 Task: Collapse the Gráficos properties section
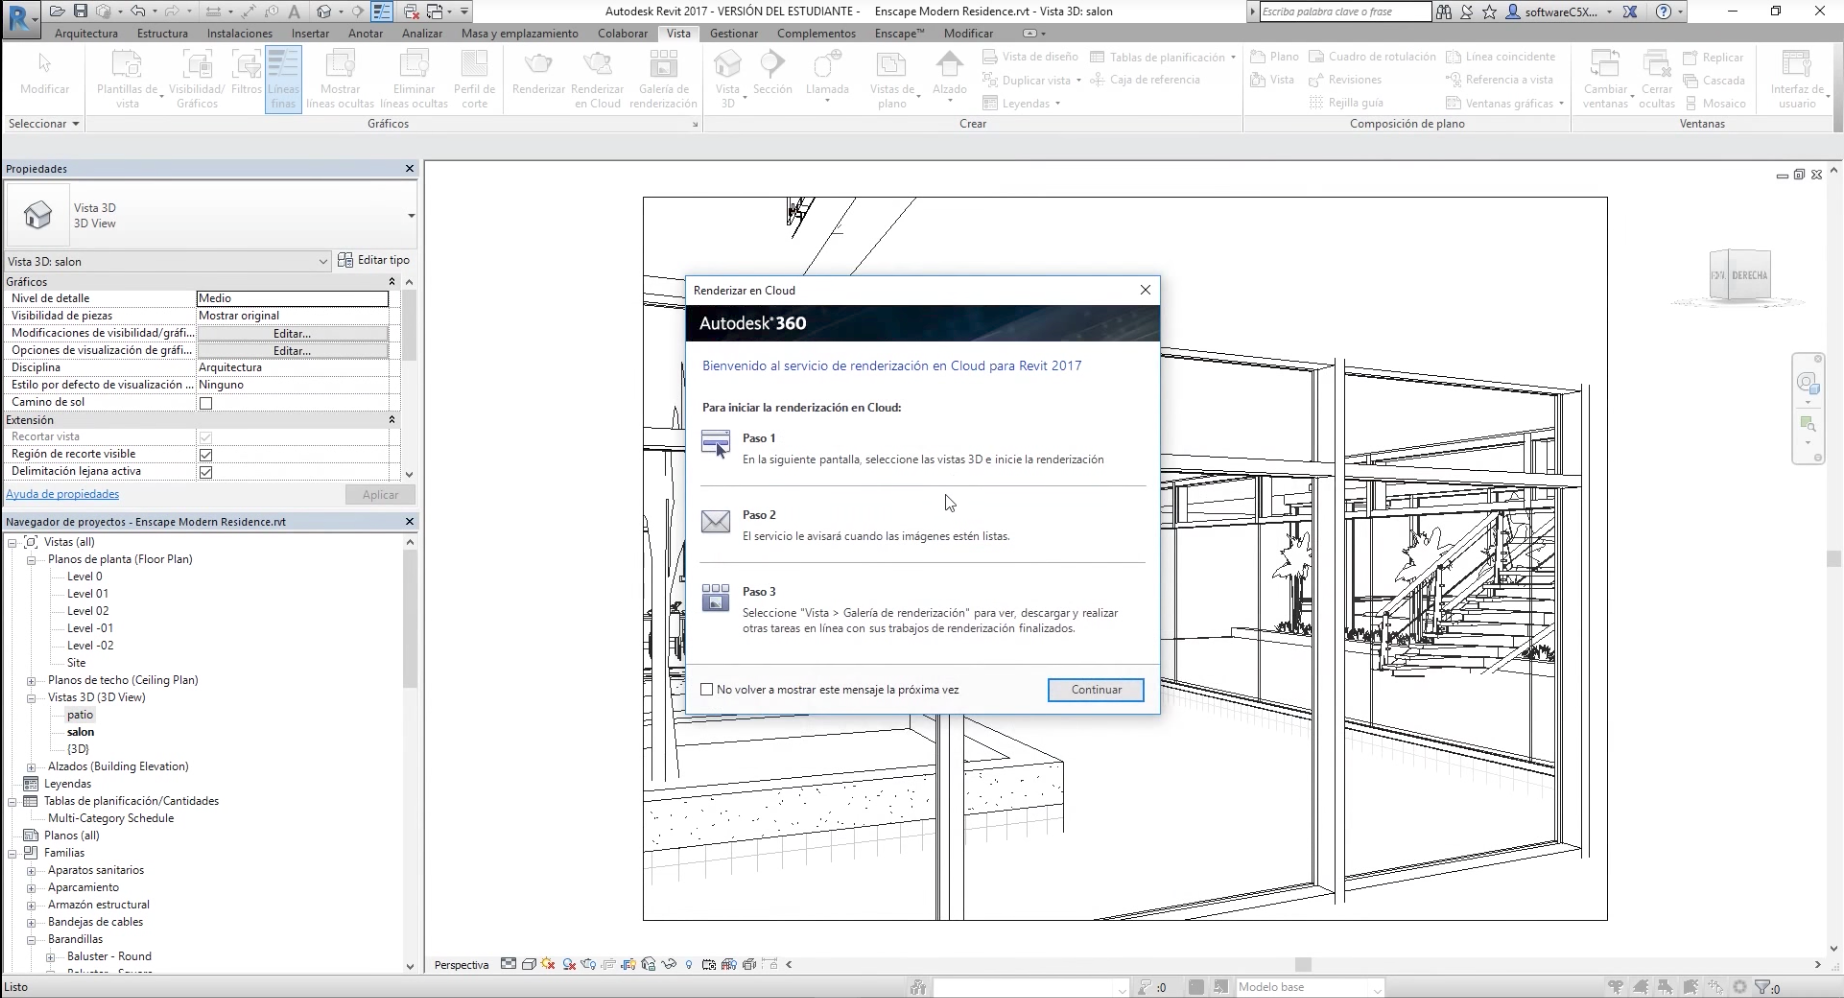[392, 282]
